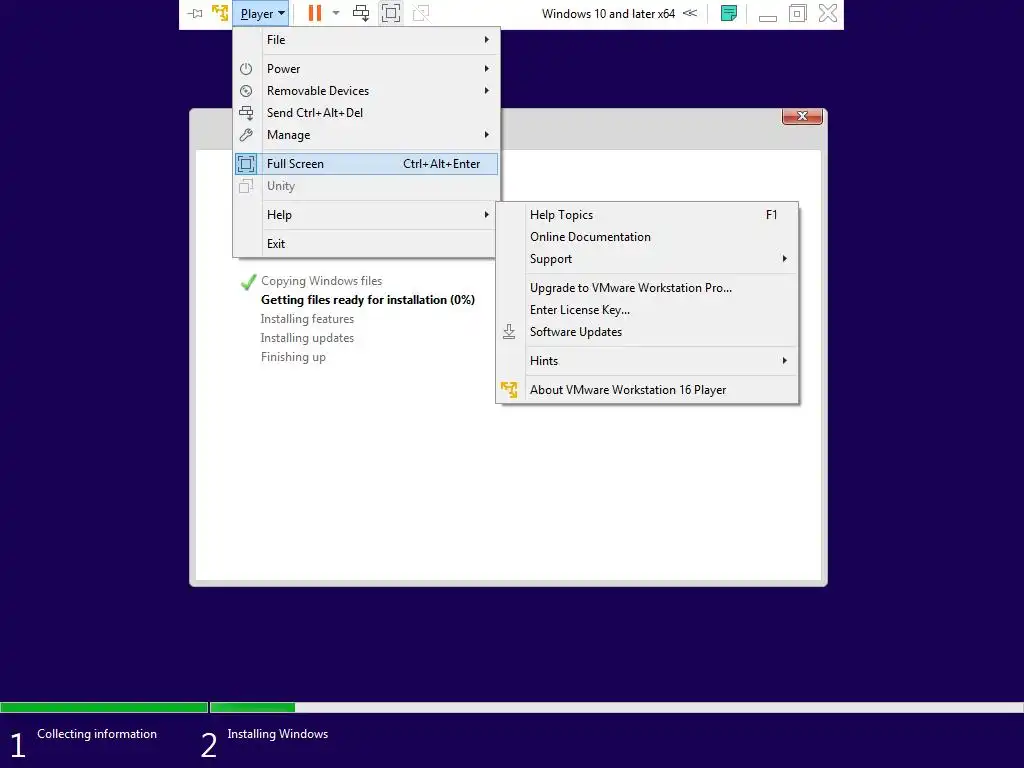
Task: Click 'Collecting information' stage label
Action: tap(97, 734)
